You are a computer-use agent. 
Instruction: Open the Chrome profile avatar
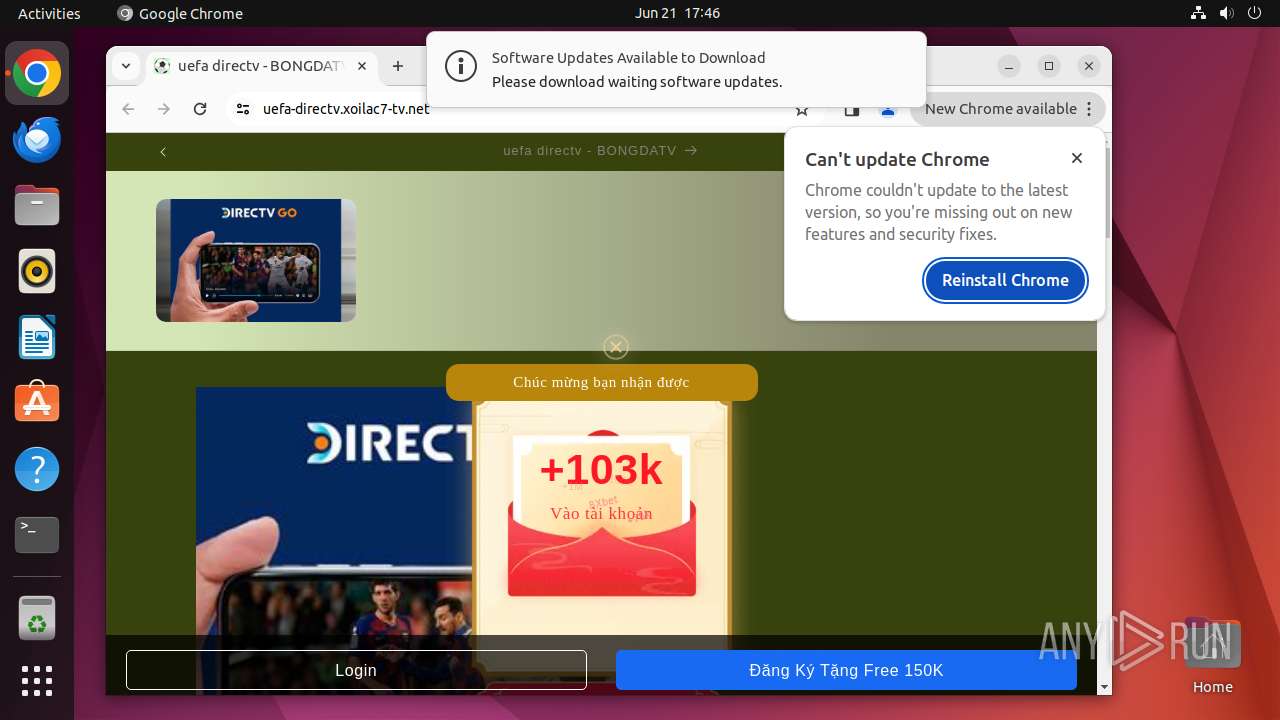tap(887, 109)
